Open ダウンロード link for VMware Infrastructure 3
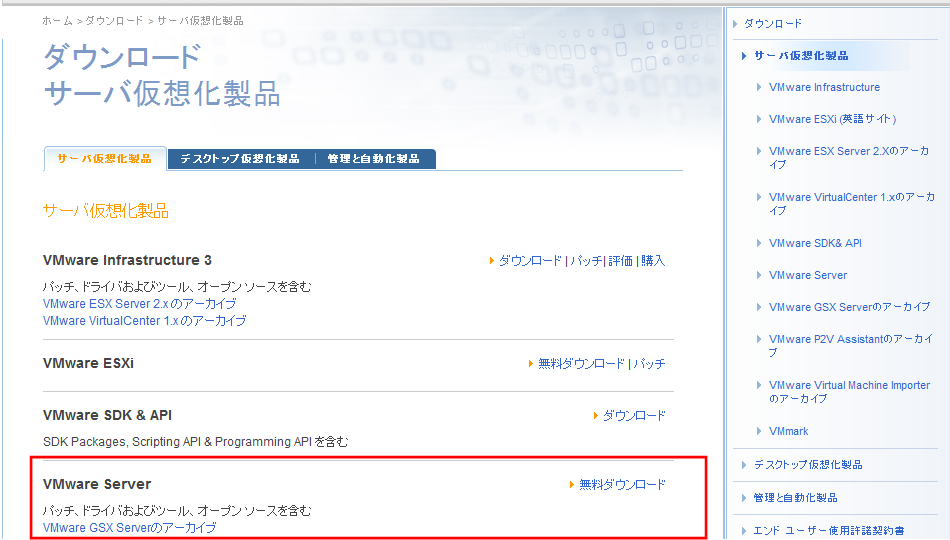 [x=530, y=261]
